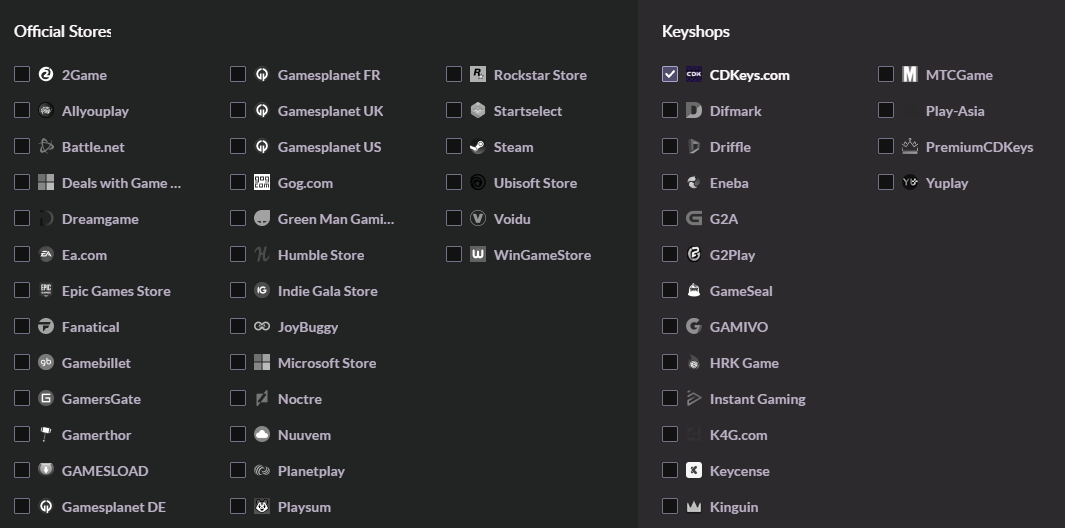The height and width of the screenshot is (528, 1065).
Task: Click the Humble Store logo icon
Action: [261, 254]
